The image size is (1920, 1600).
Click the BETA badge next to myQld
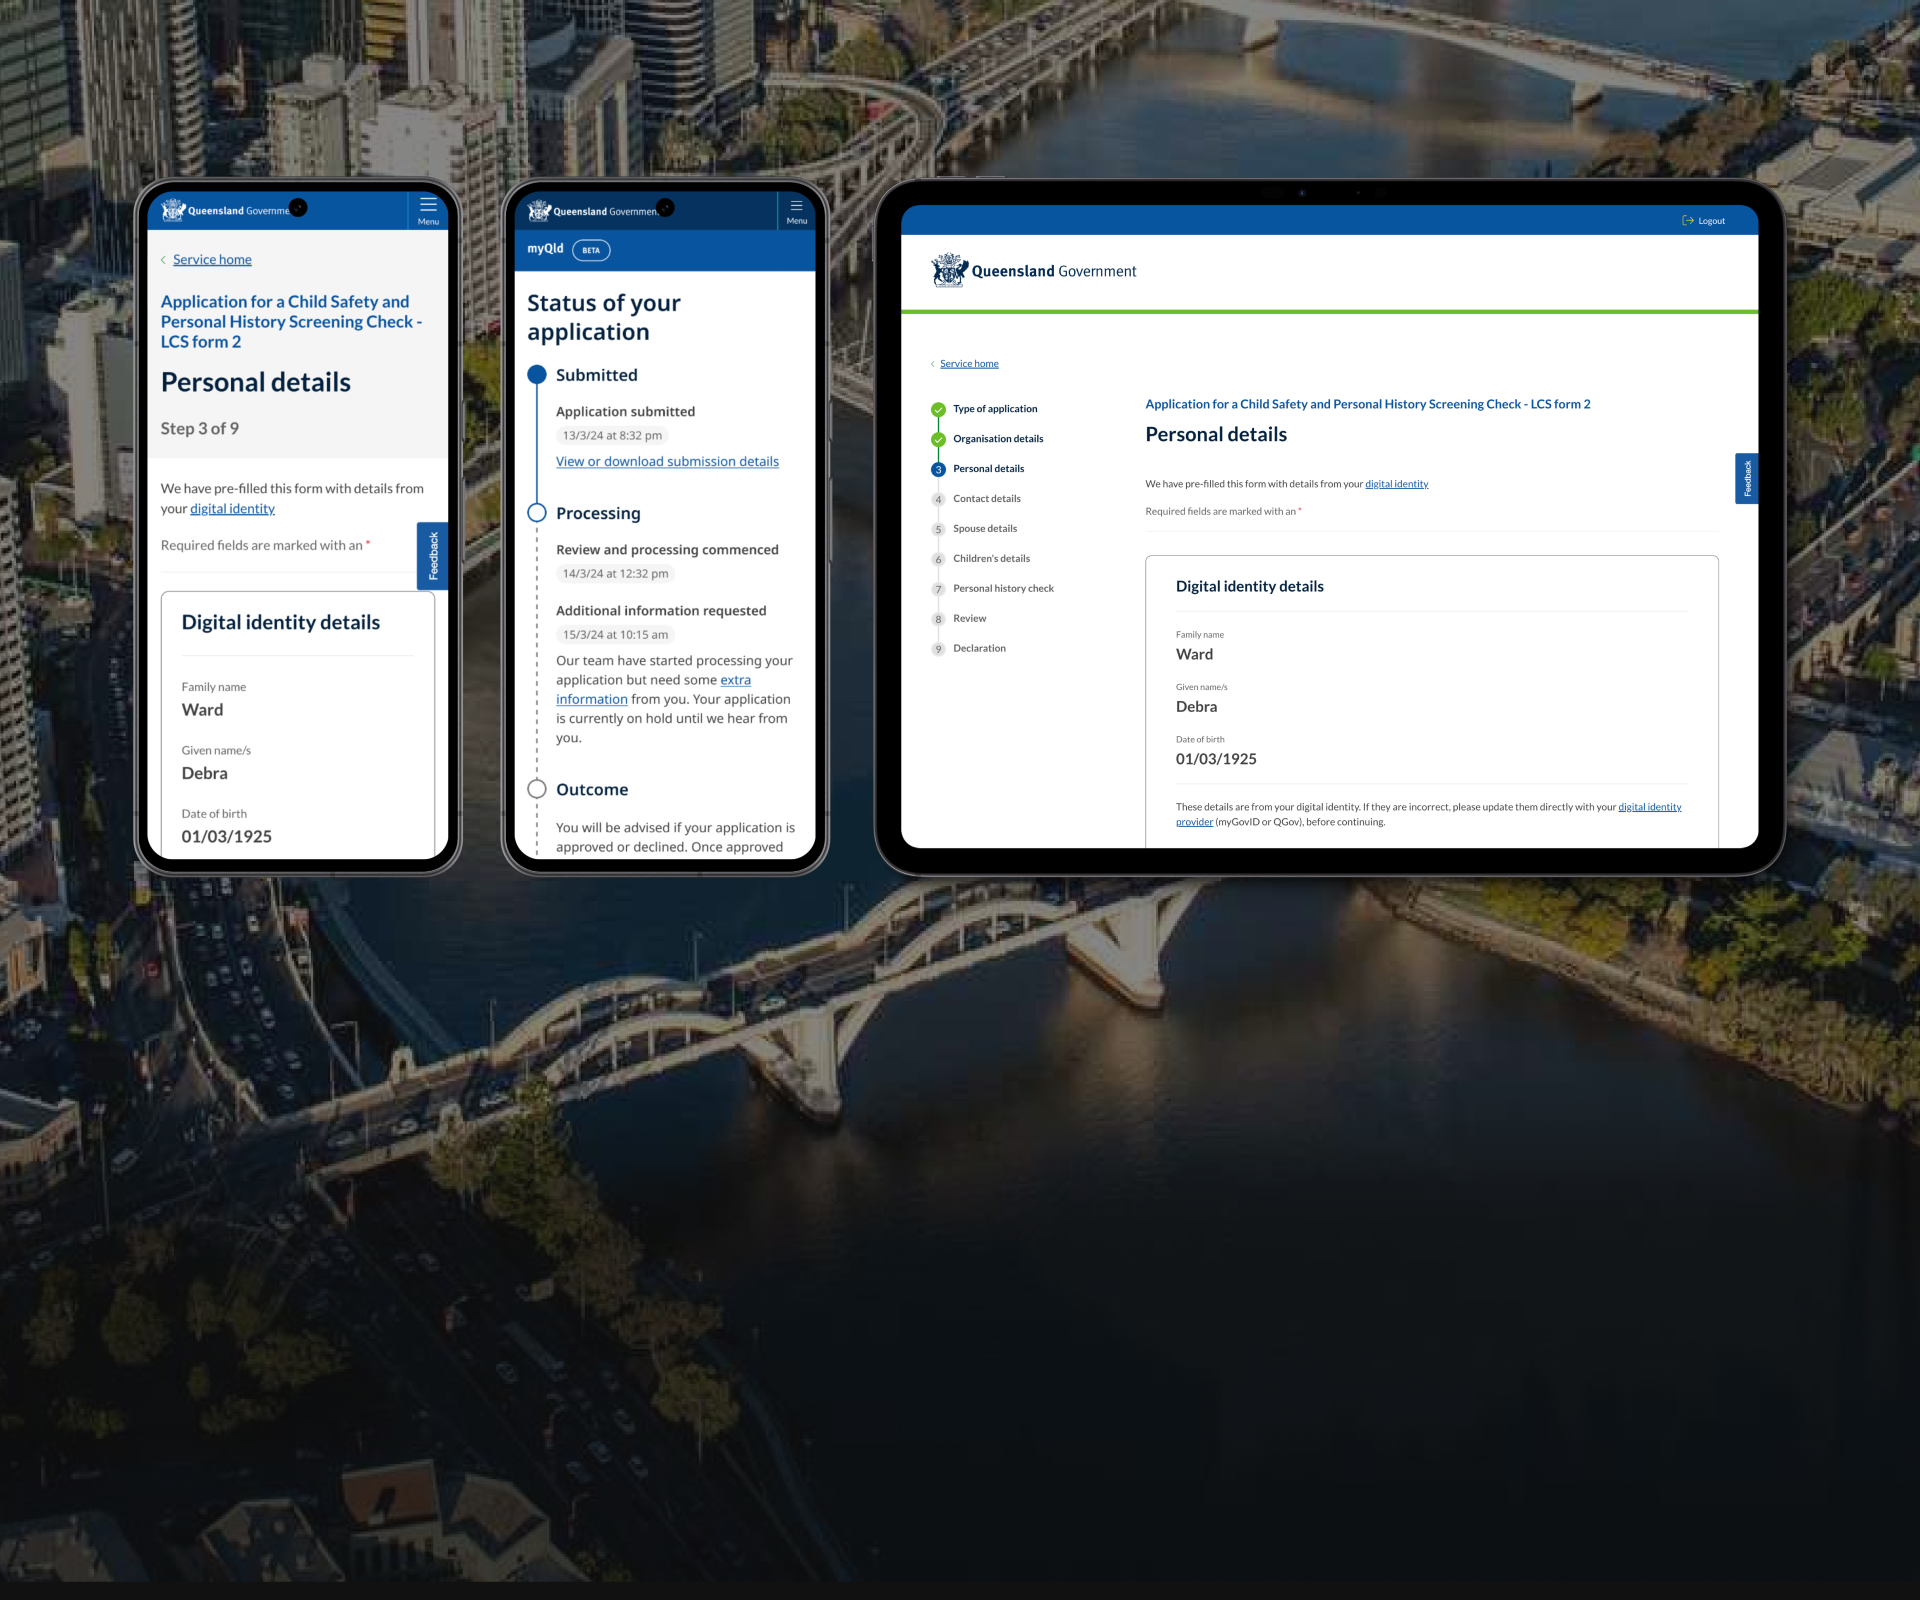[x=591, y=250]
